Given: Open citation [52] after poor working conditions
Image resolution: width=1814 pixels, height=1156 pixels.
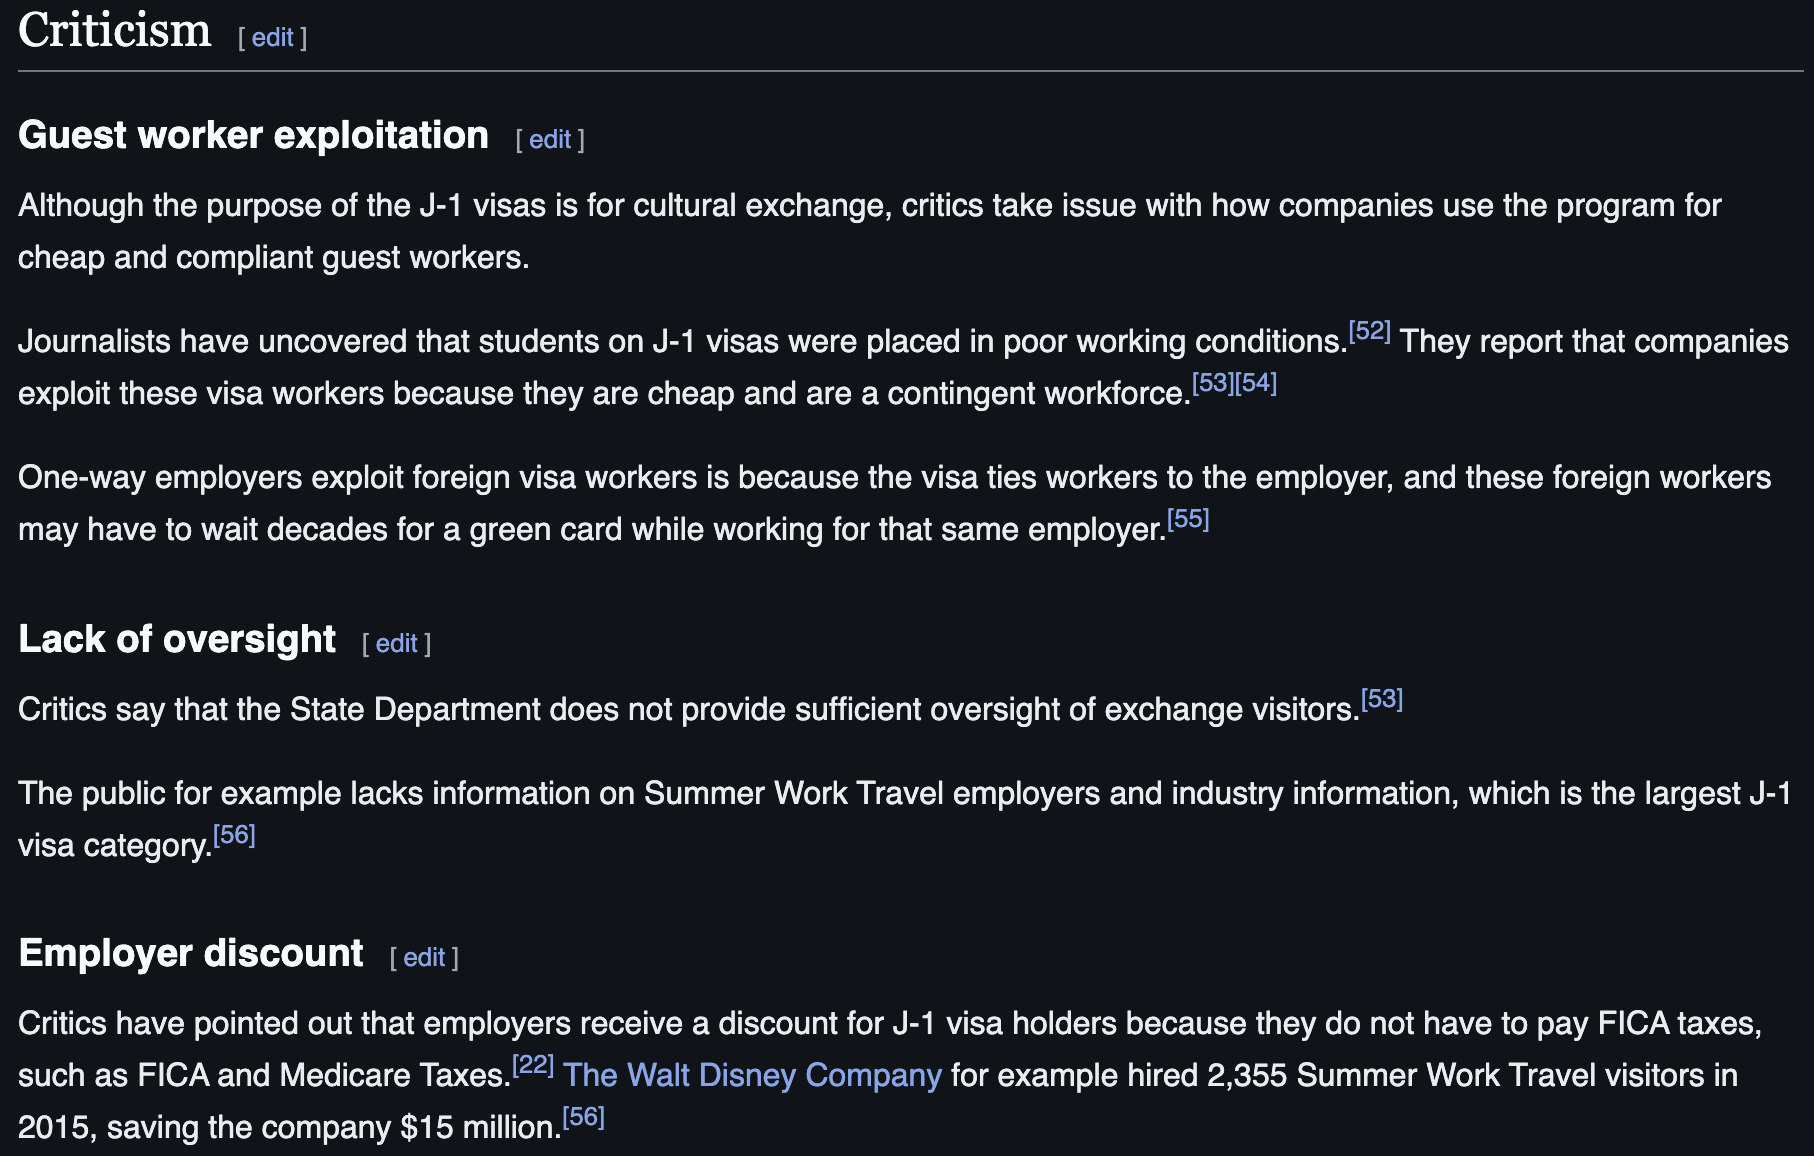Looking at the screenshot, I should tap(1369, 331).
